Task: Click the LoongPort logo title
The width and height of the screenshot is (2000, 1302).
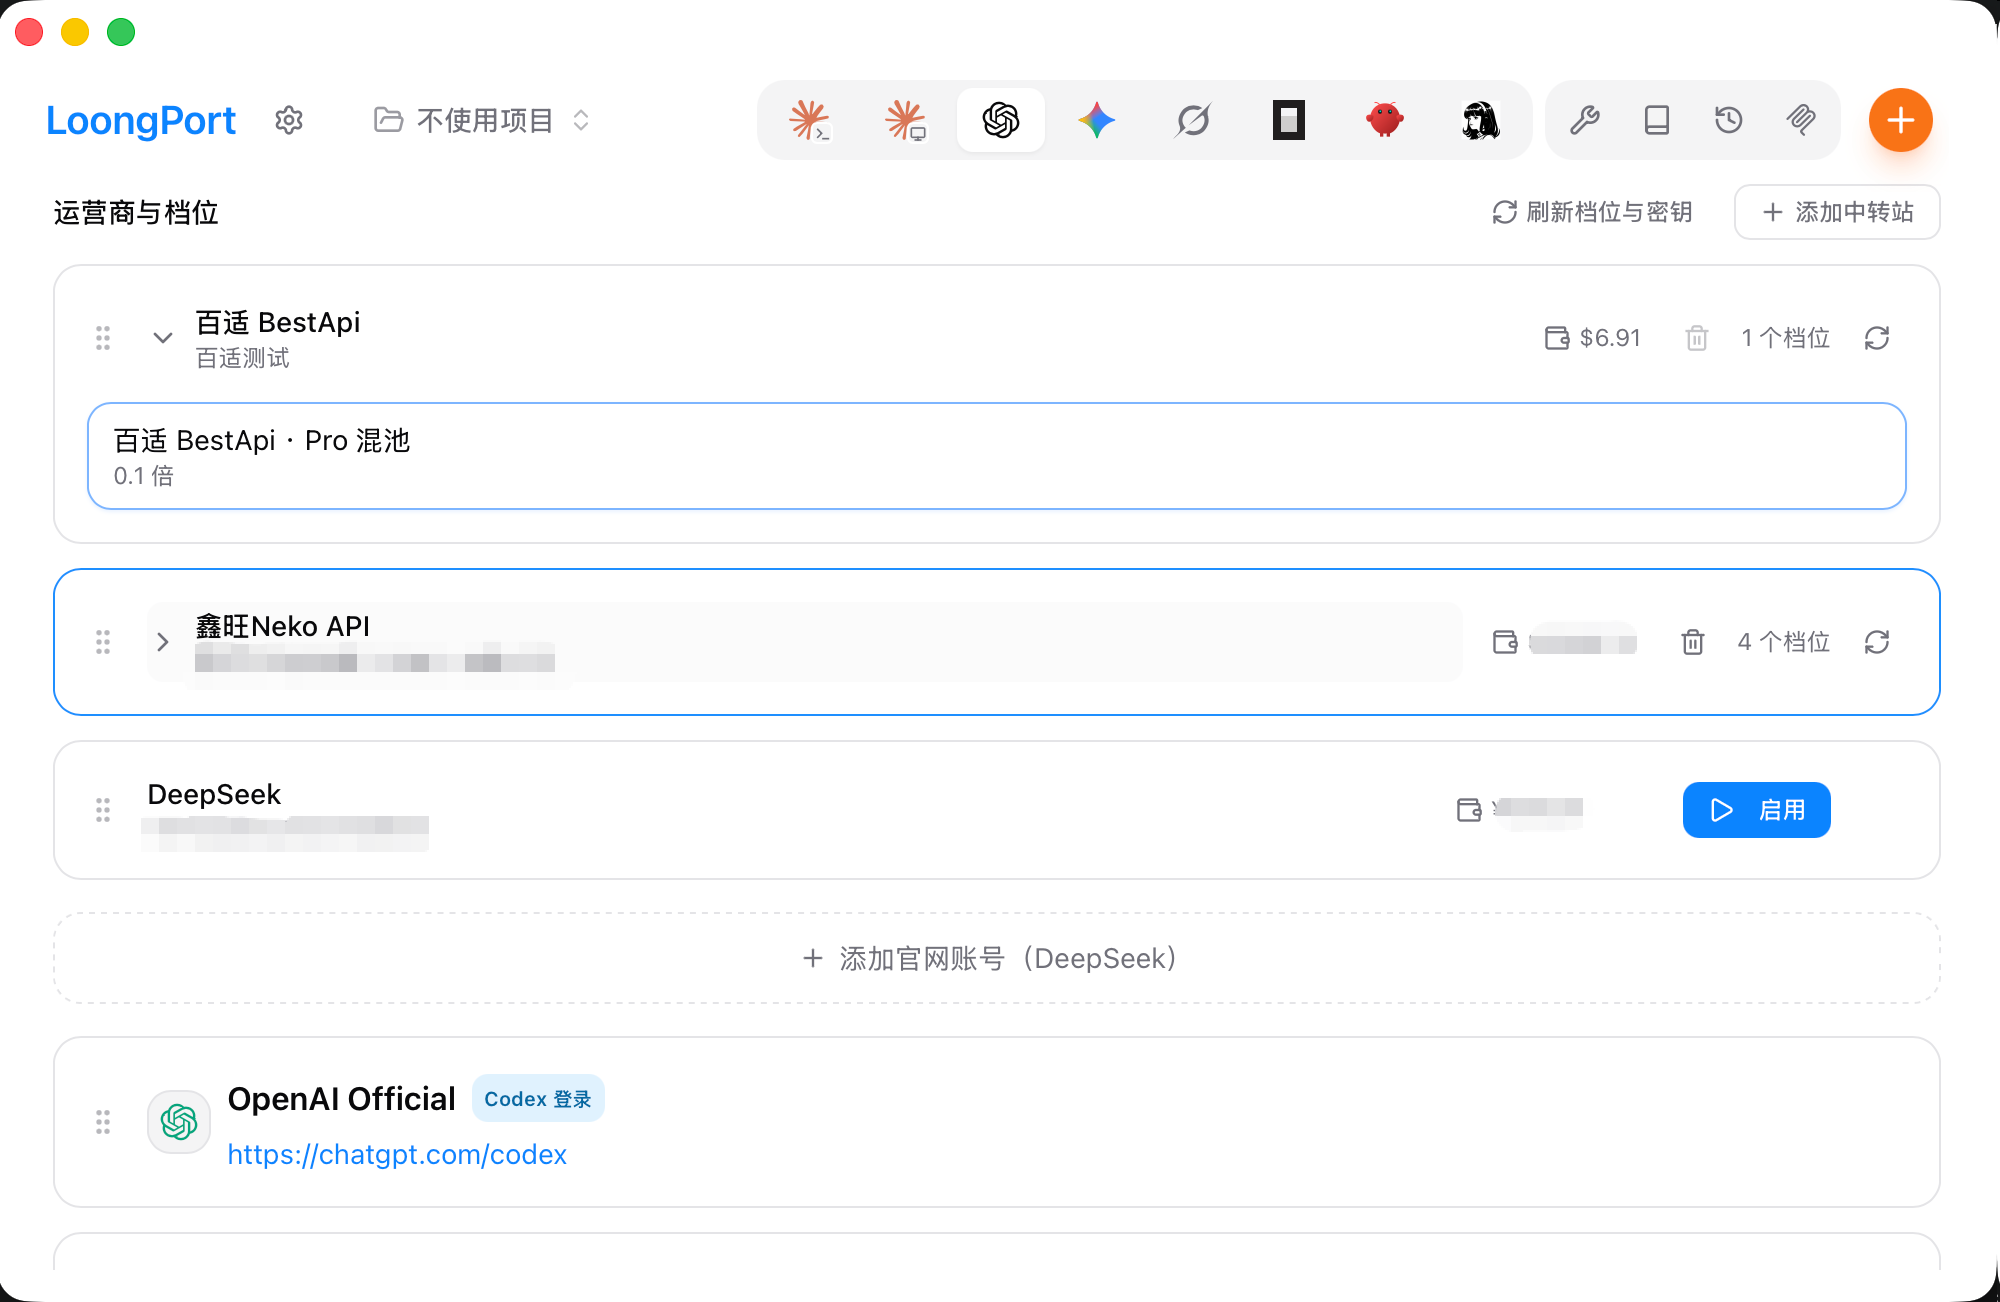Action: [x=141, y=120]
